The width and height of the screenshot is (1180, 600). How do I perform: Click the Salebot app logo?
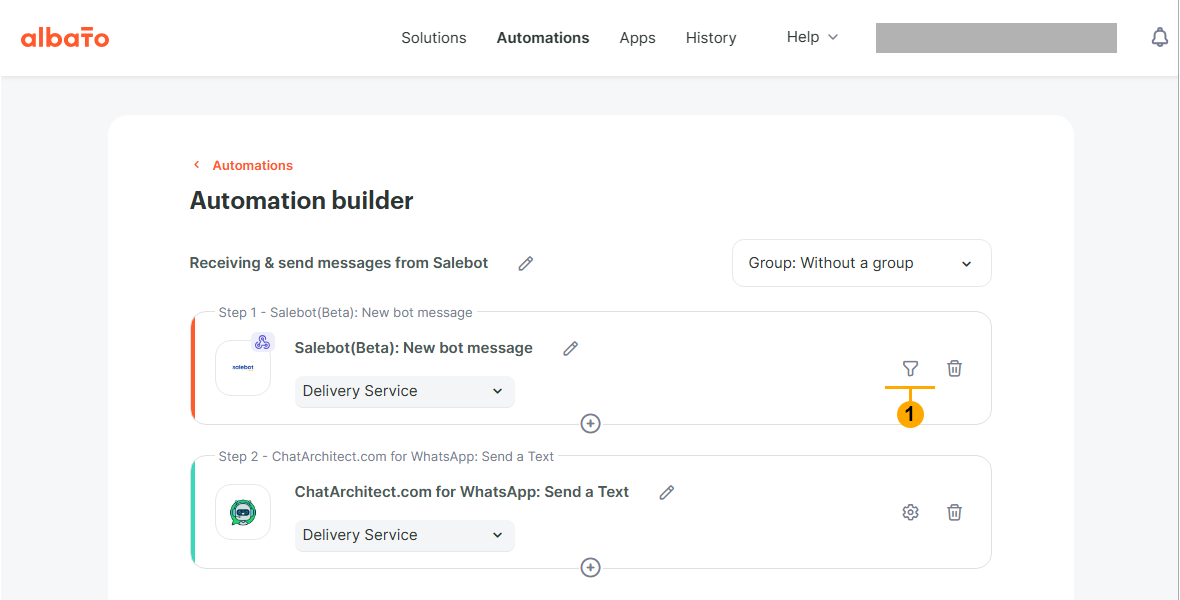pos(243,368)
